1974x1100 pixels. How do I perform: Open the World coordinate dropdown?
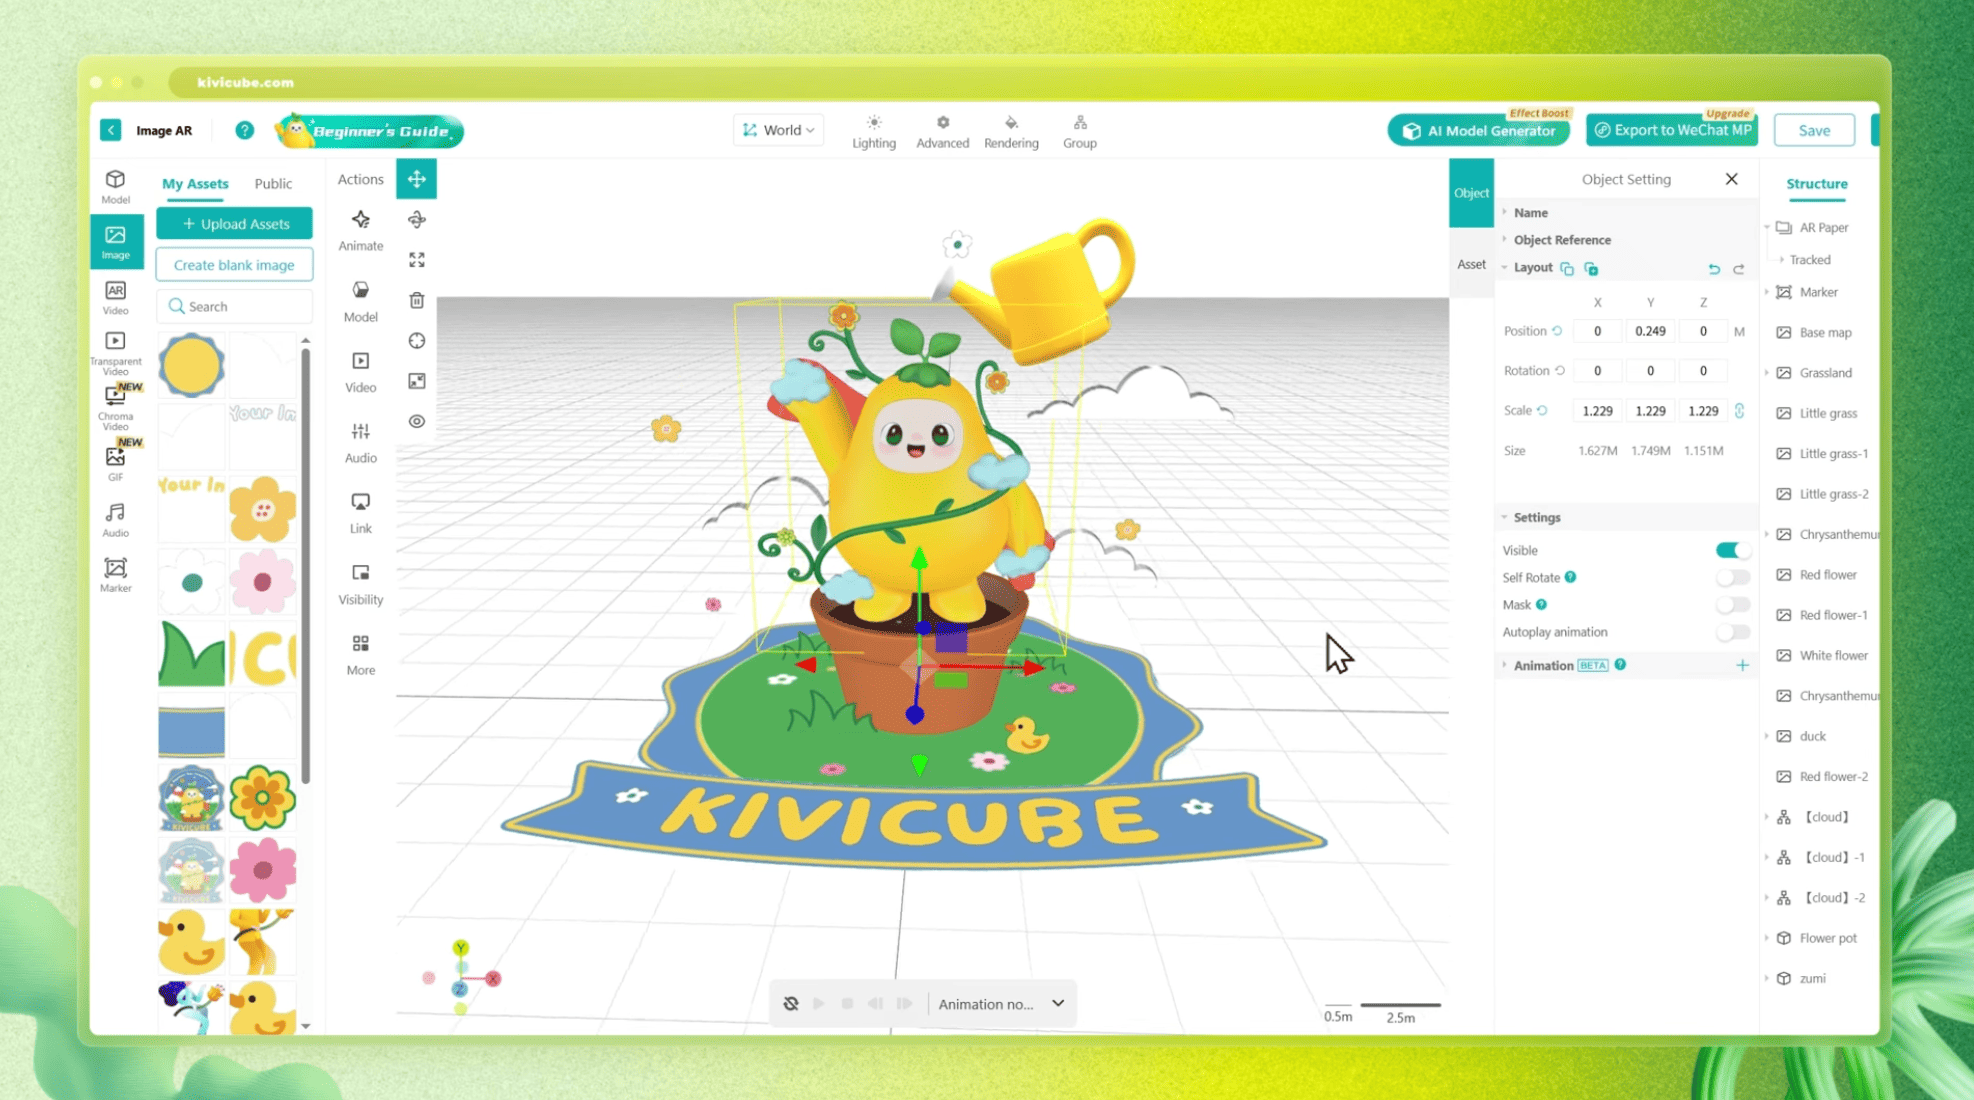(778, 129)
